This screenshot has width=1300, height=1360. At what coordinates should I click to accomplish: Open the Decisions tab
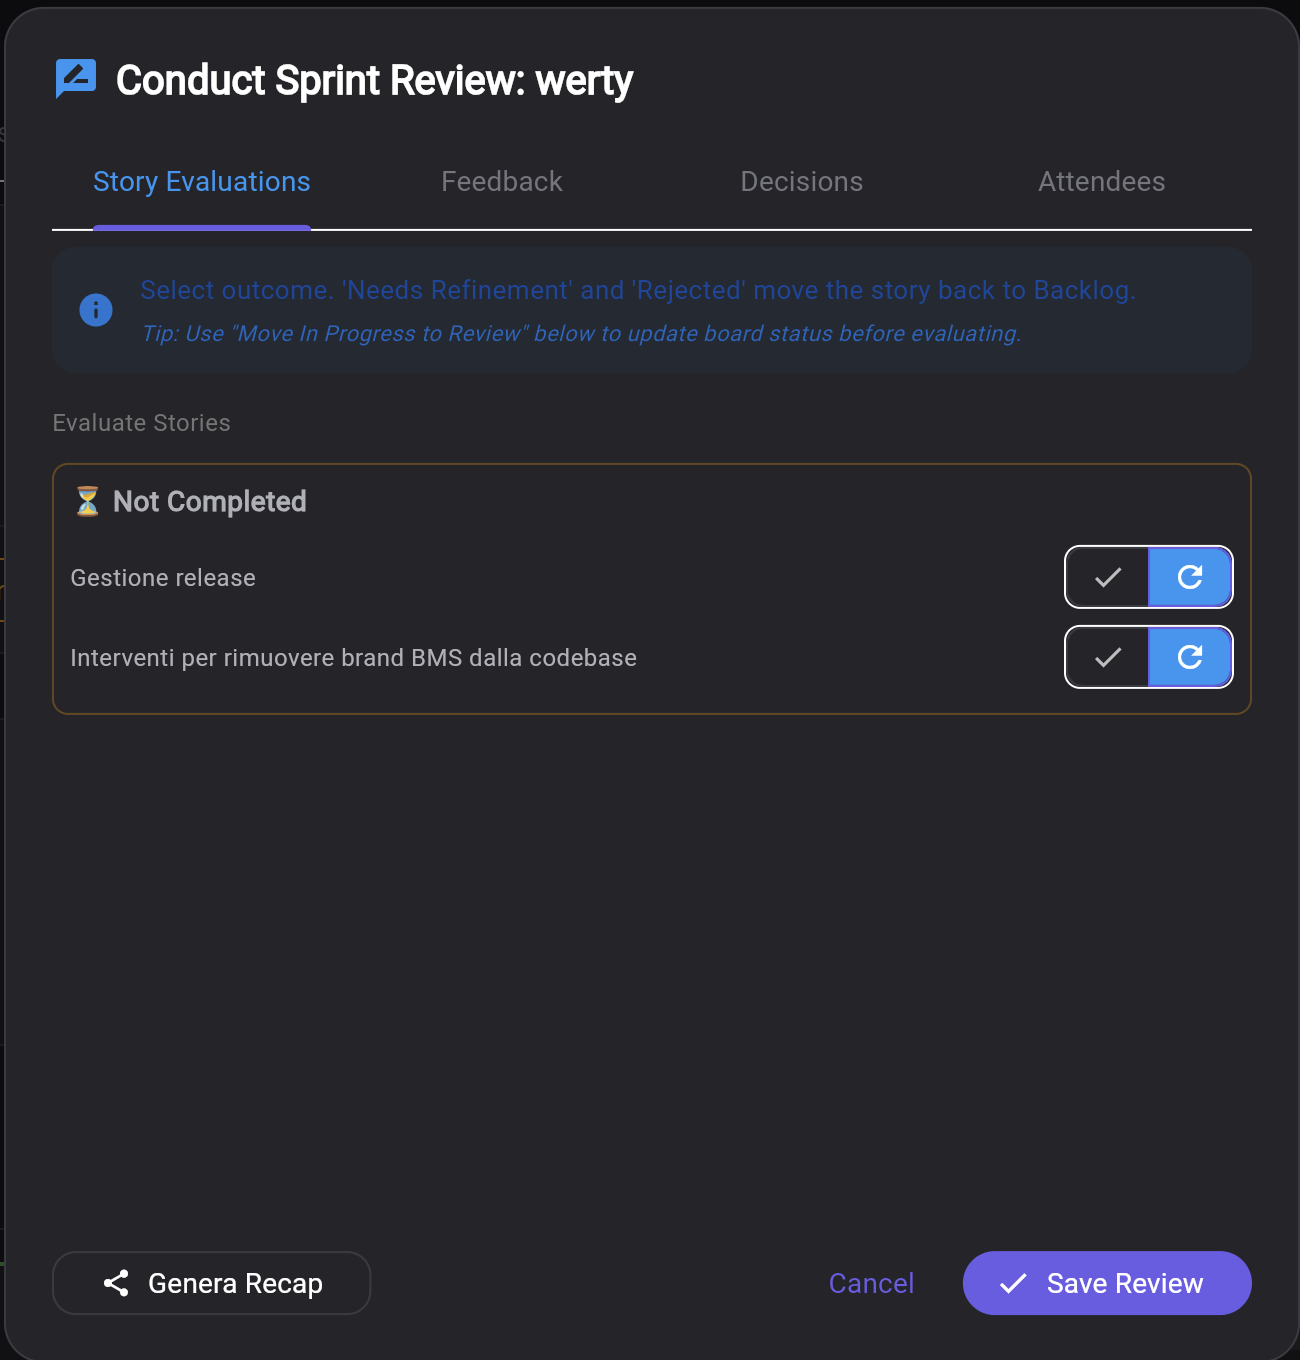[x=801, y=182]
